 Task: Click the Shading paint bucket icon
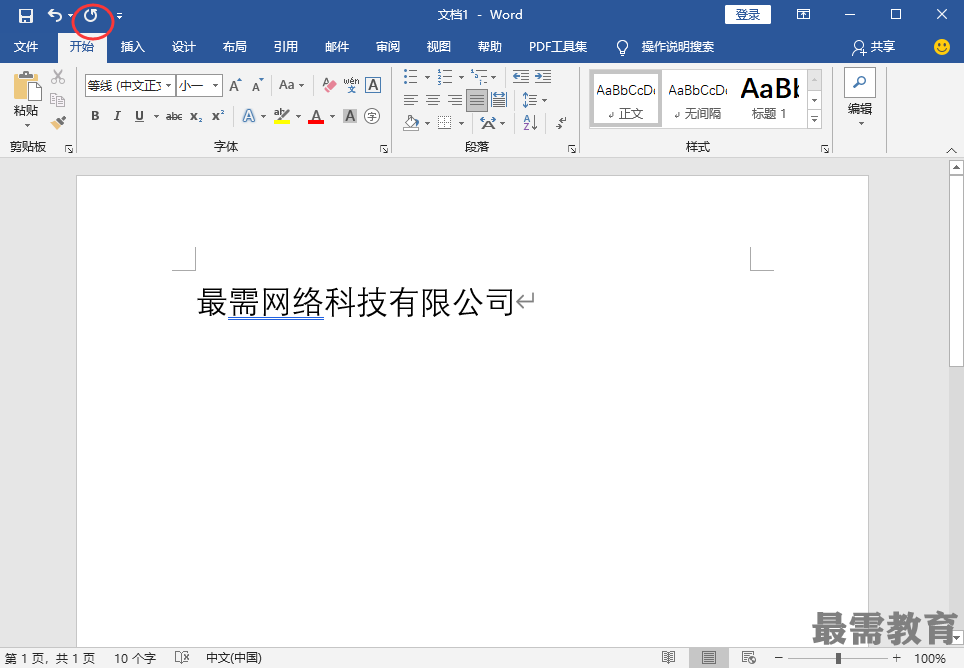411,123
